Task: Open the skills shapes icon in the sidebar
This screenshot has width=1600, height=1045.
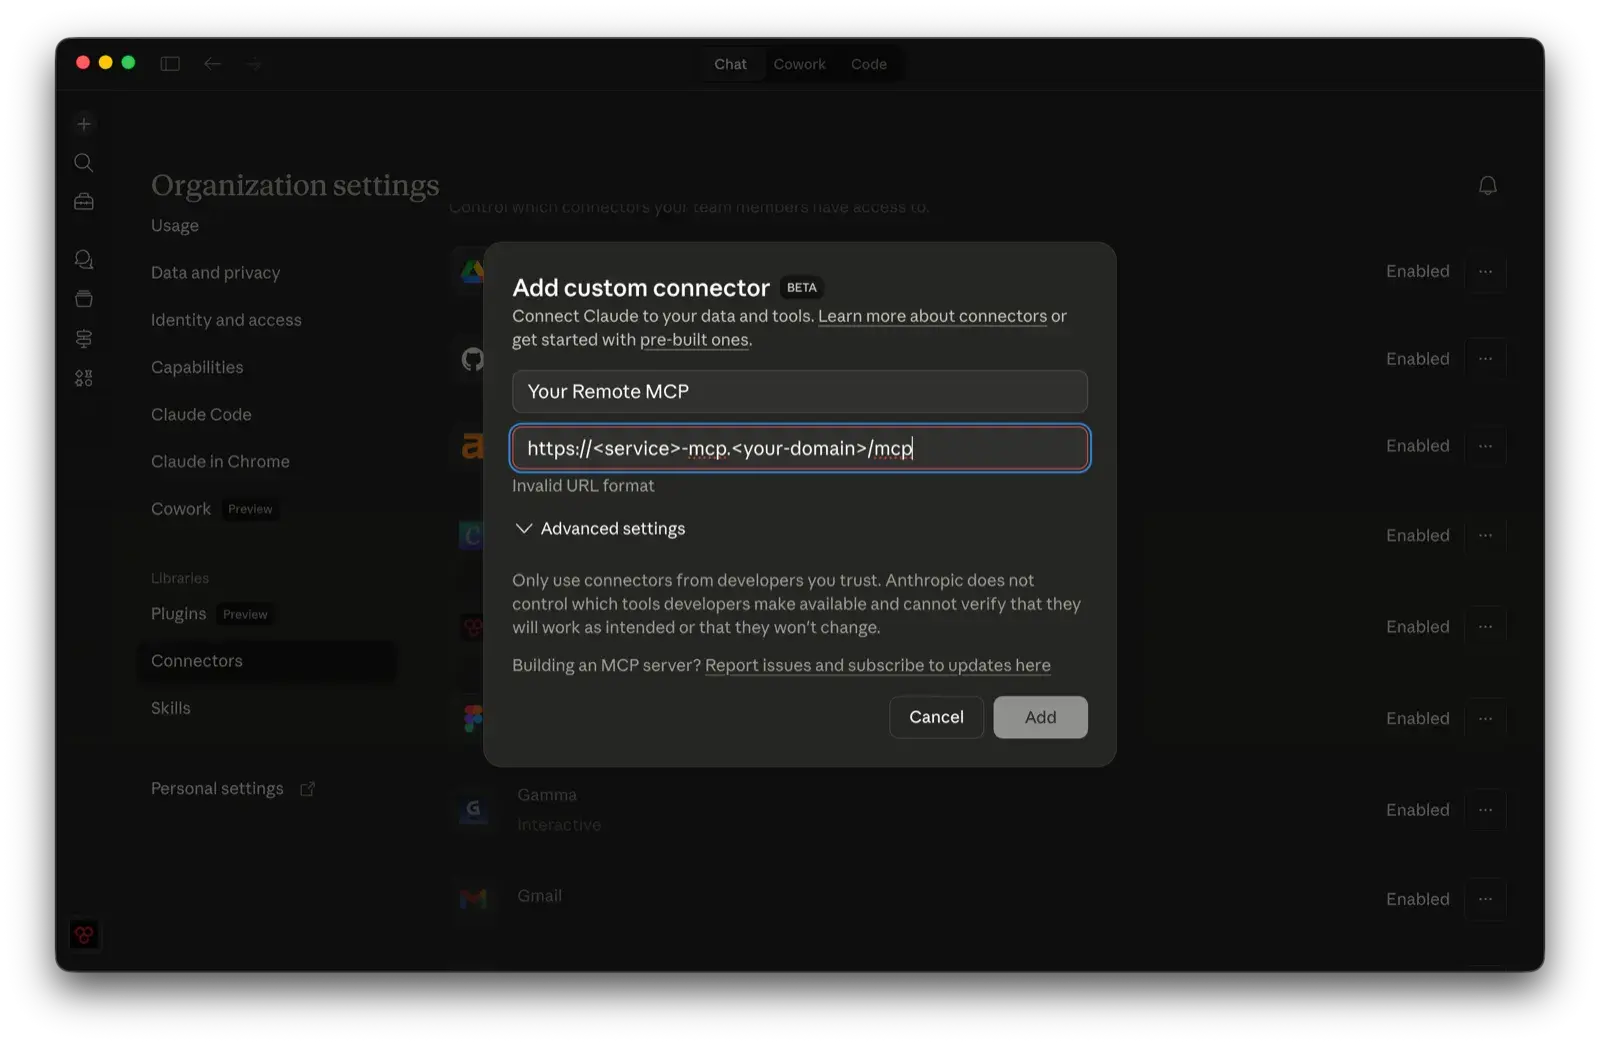Action: point(83,377)
